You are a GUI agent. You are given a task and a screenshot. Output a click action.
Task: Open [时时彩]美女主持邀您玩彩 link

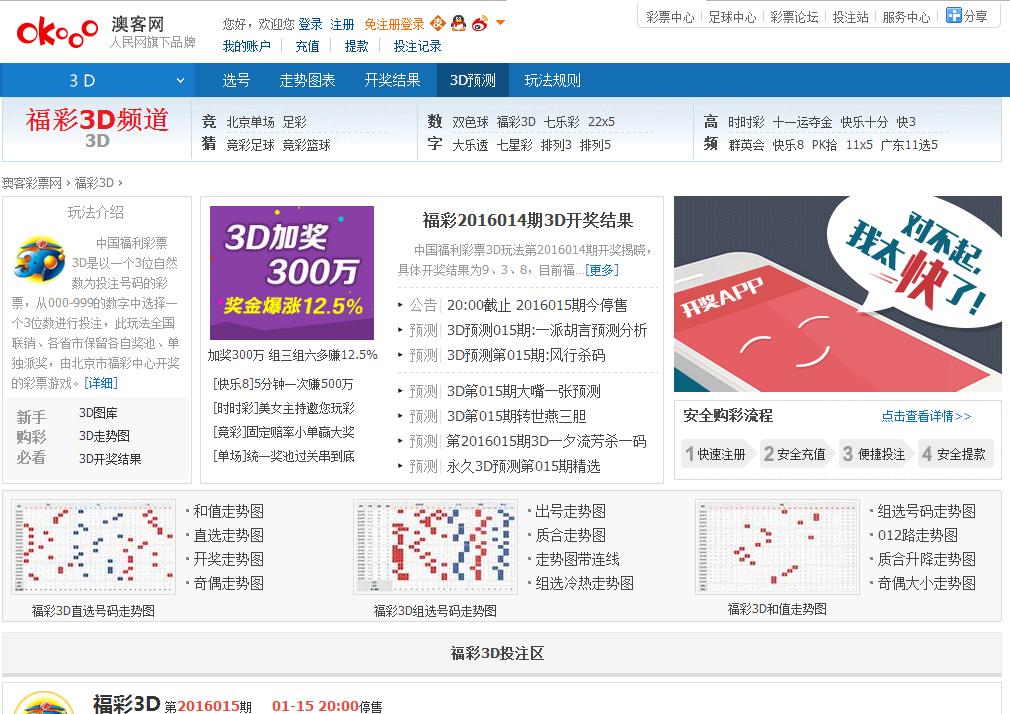click(283, 408)
